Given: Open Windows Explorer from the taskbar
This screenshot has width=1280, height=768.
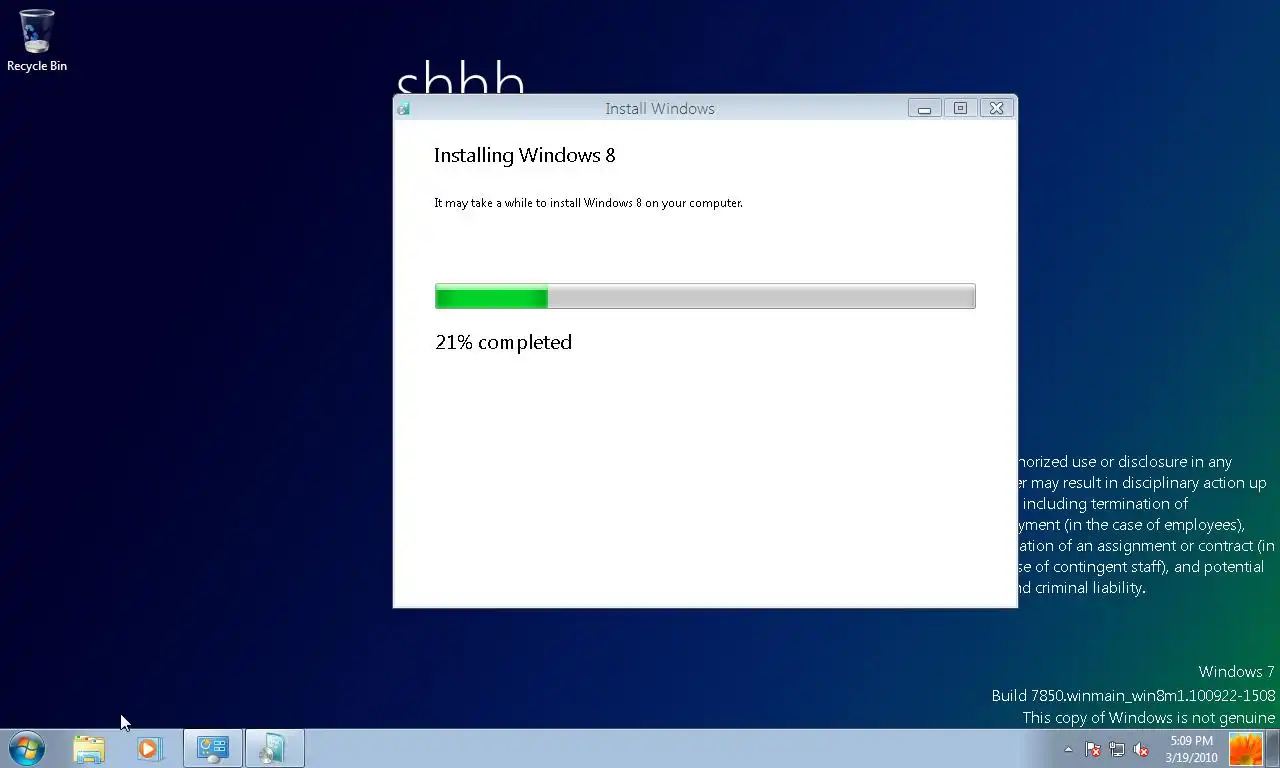Looking at the screenshot, I should click(x=89, y=748).
